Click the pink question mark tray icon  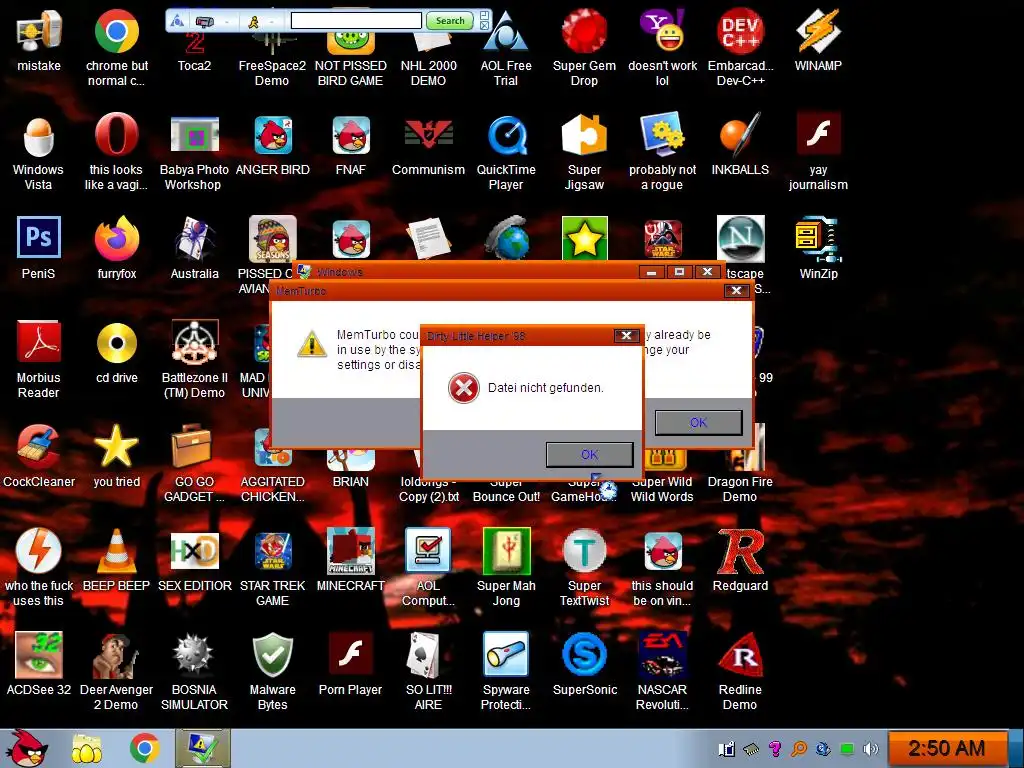(775, 748)
